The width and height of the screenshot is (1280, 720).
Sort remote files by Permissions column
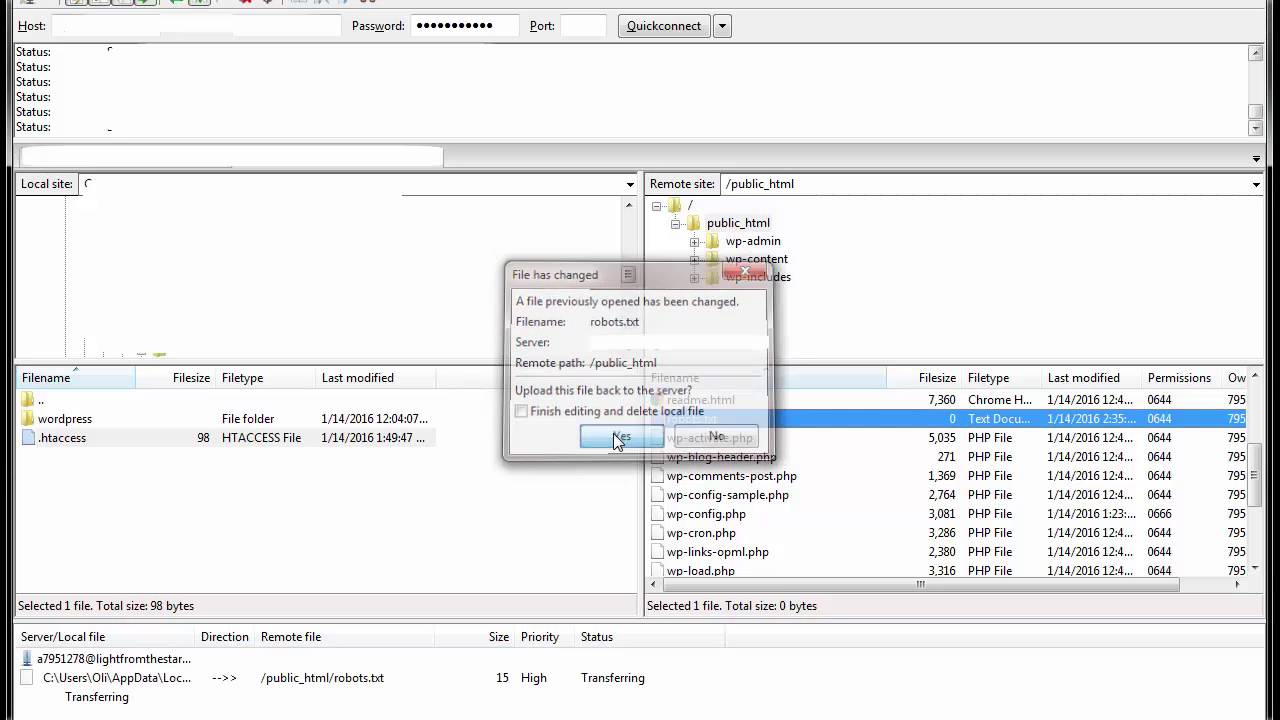[1182, 378]
